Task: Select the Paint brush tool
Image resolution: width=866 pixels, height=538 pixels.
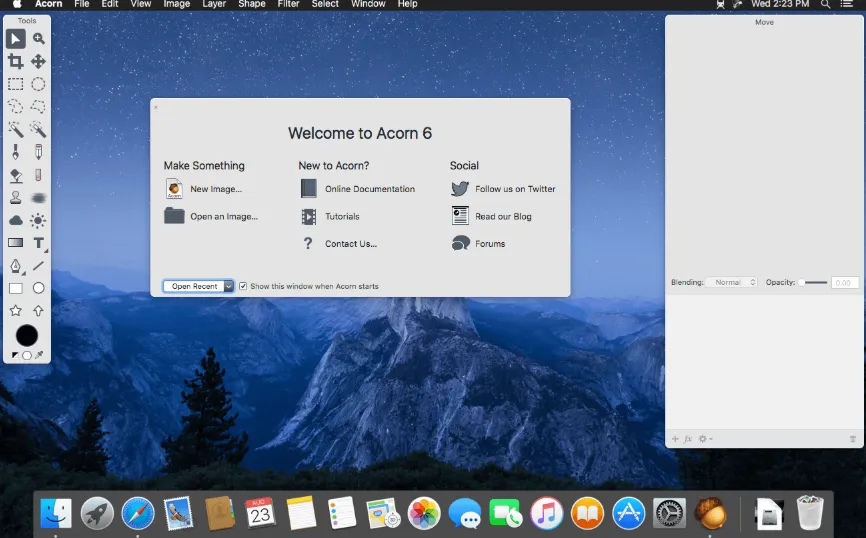Action: pyautogui.click(x=15, y=151)
